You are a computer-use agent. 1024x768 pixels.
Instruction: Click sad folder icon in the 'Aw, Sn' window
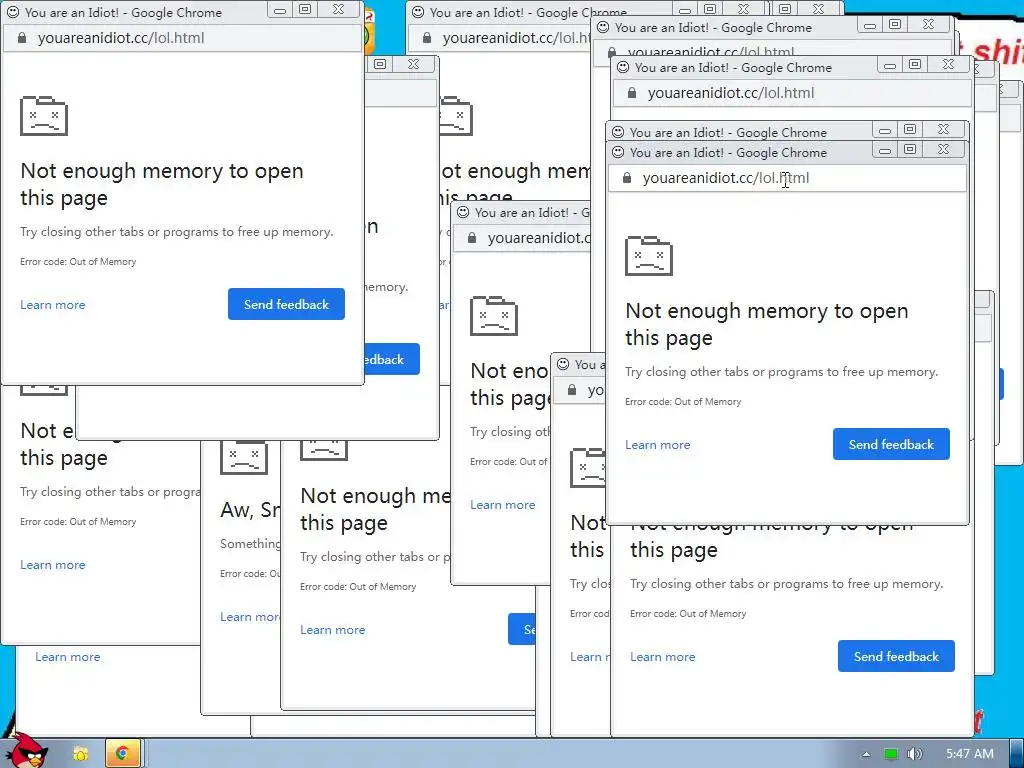(x=244, y=457)
